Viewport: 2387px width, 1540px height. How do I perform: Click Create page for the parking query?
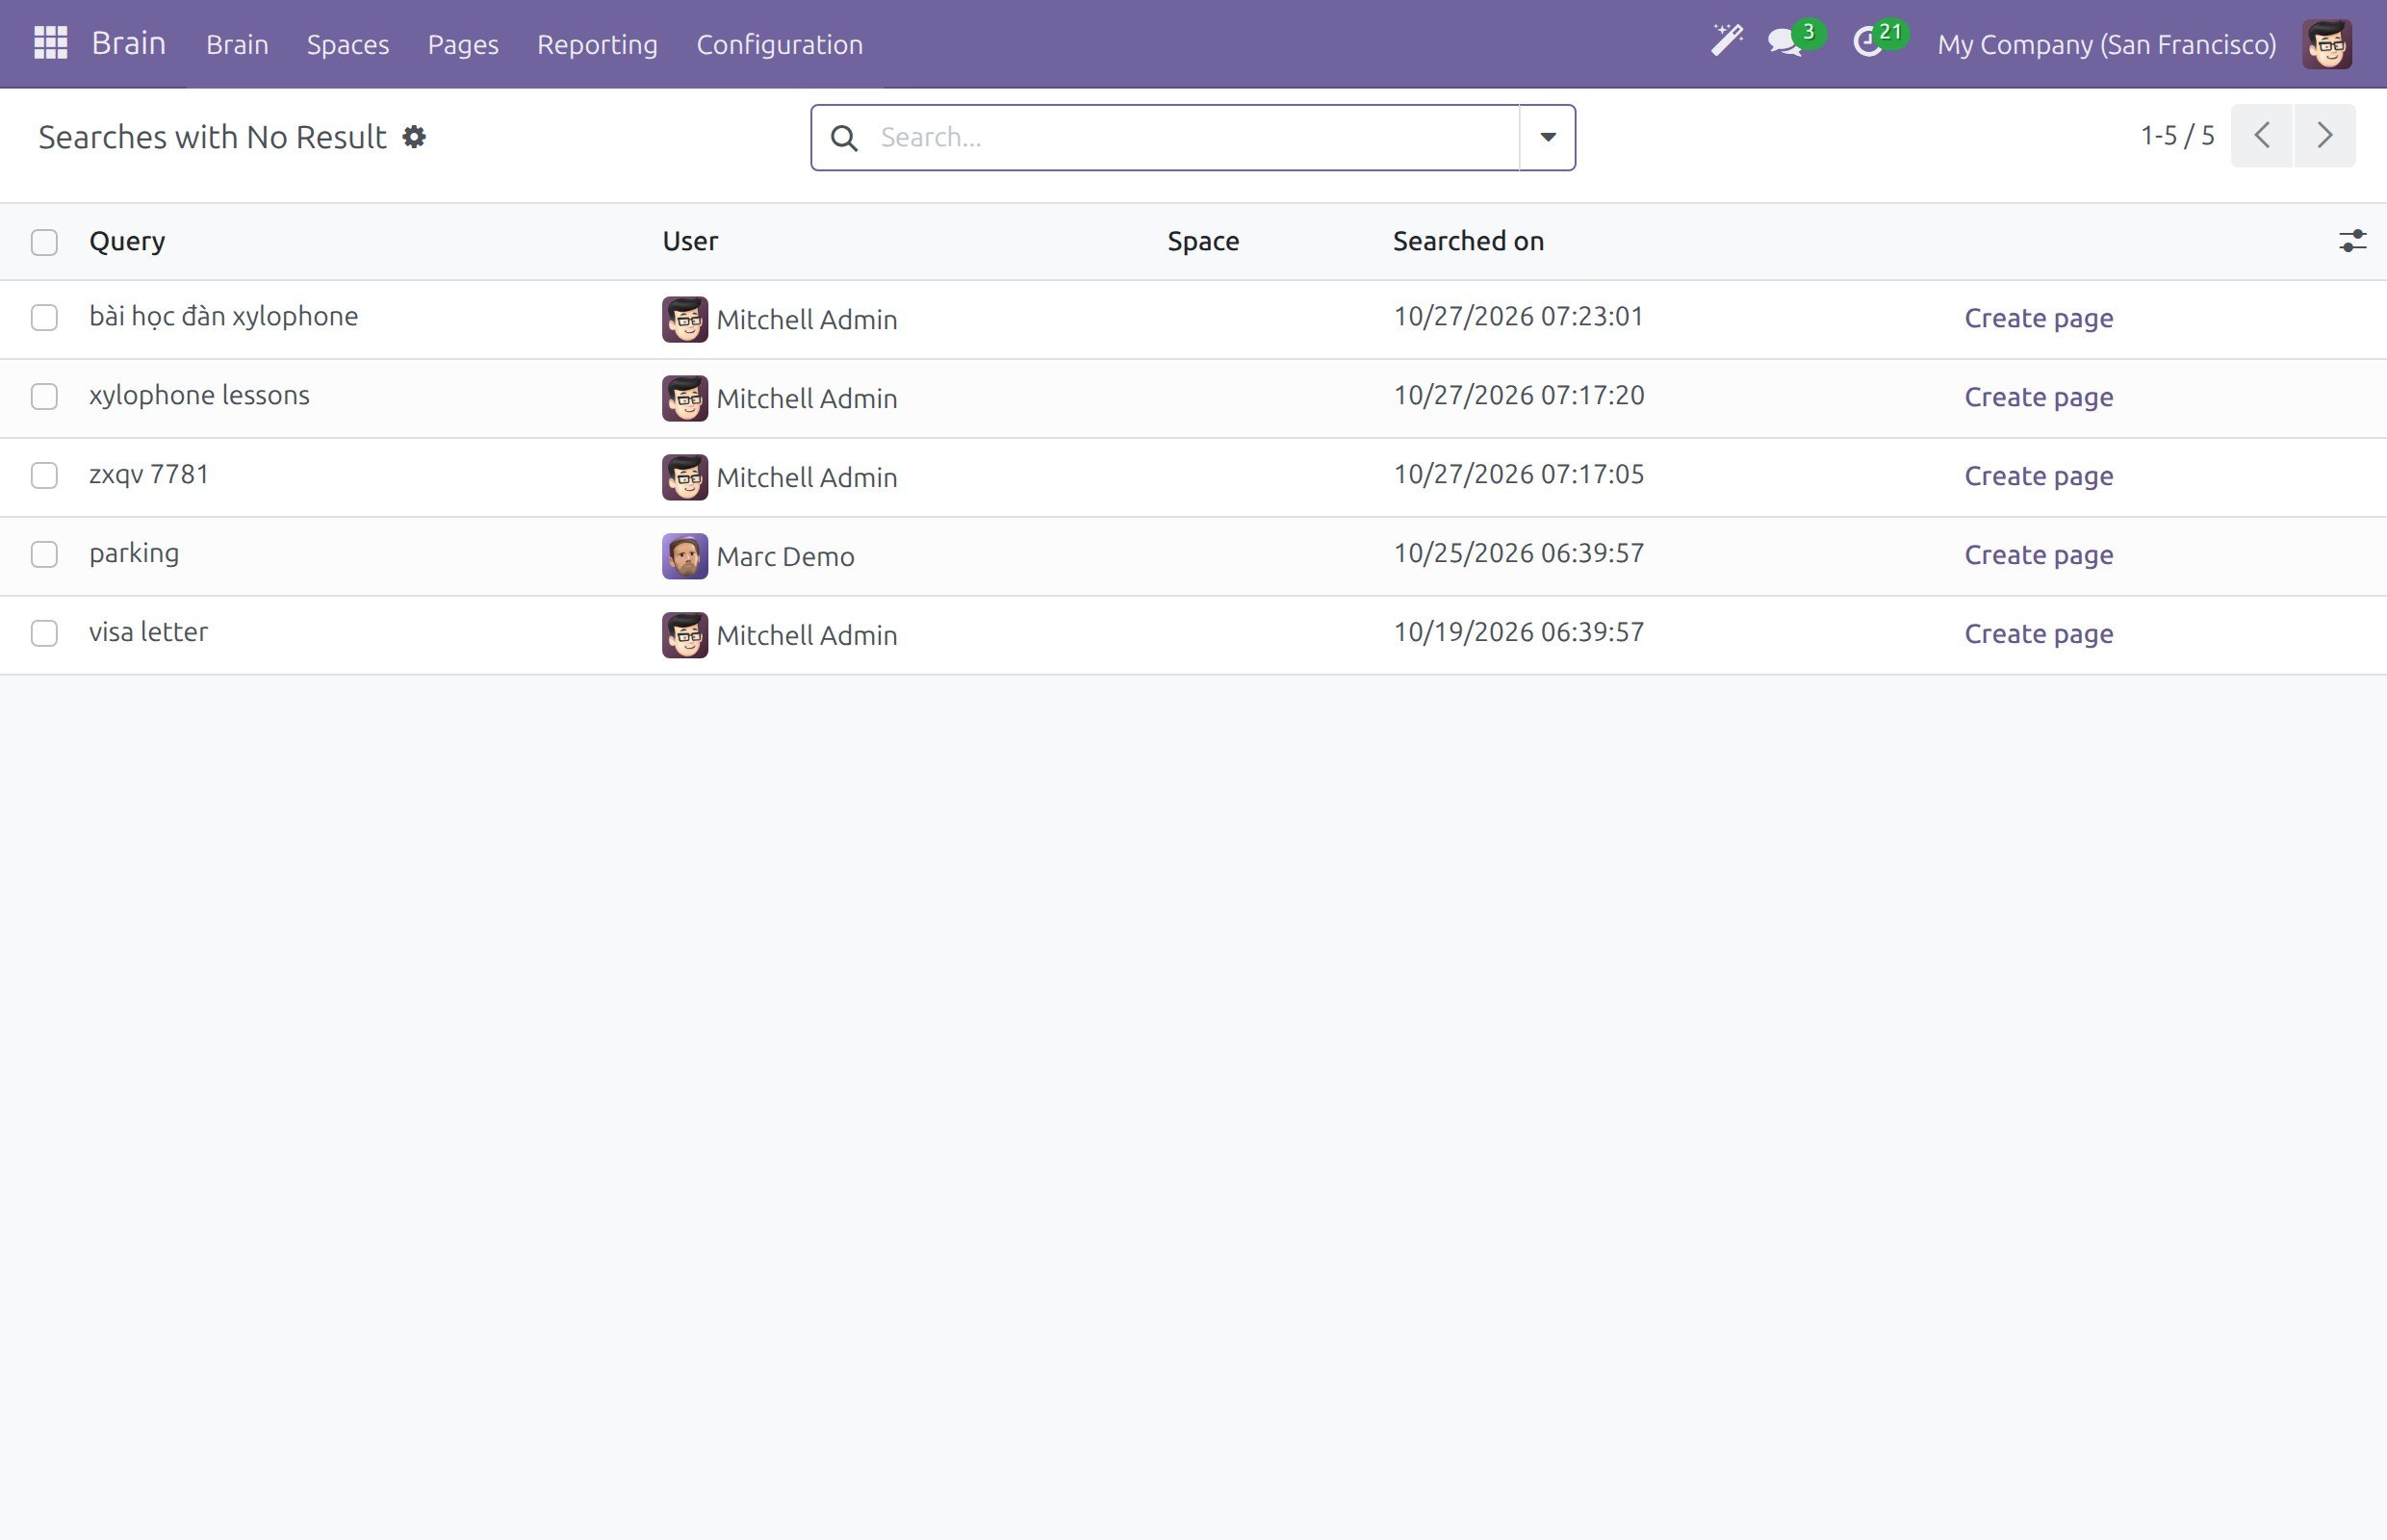(x=2038, y=555)
